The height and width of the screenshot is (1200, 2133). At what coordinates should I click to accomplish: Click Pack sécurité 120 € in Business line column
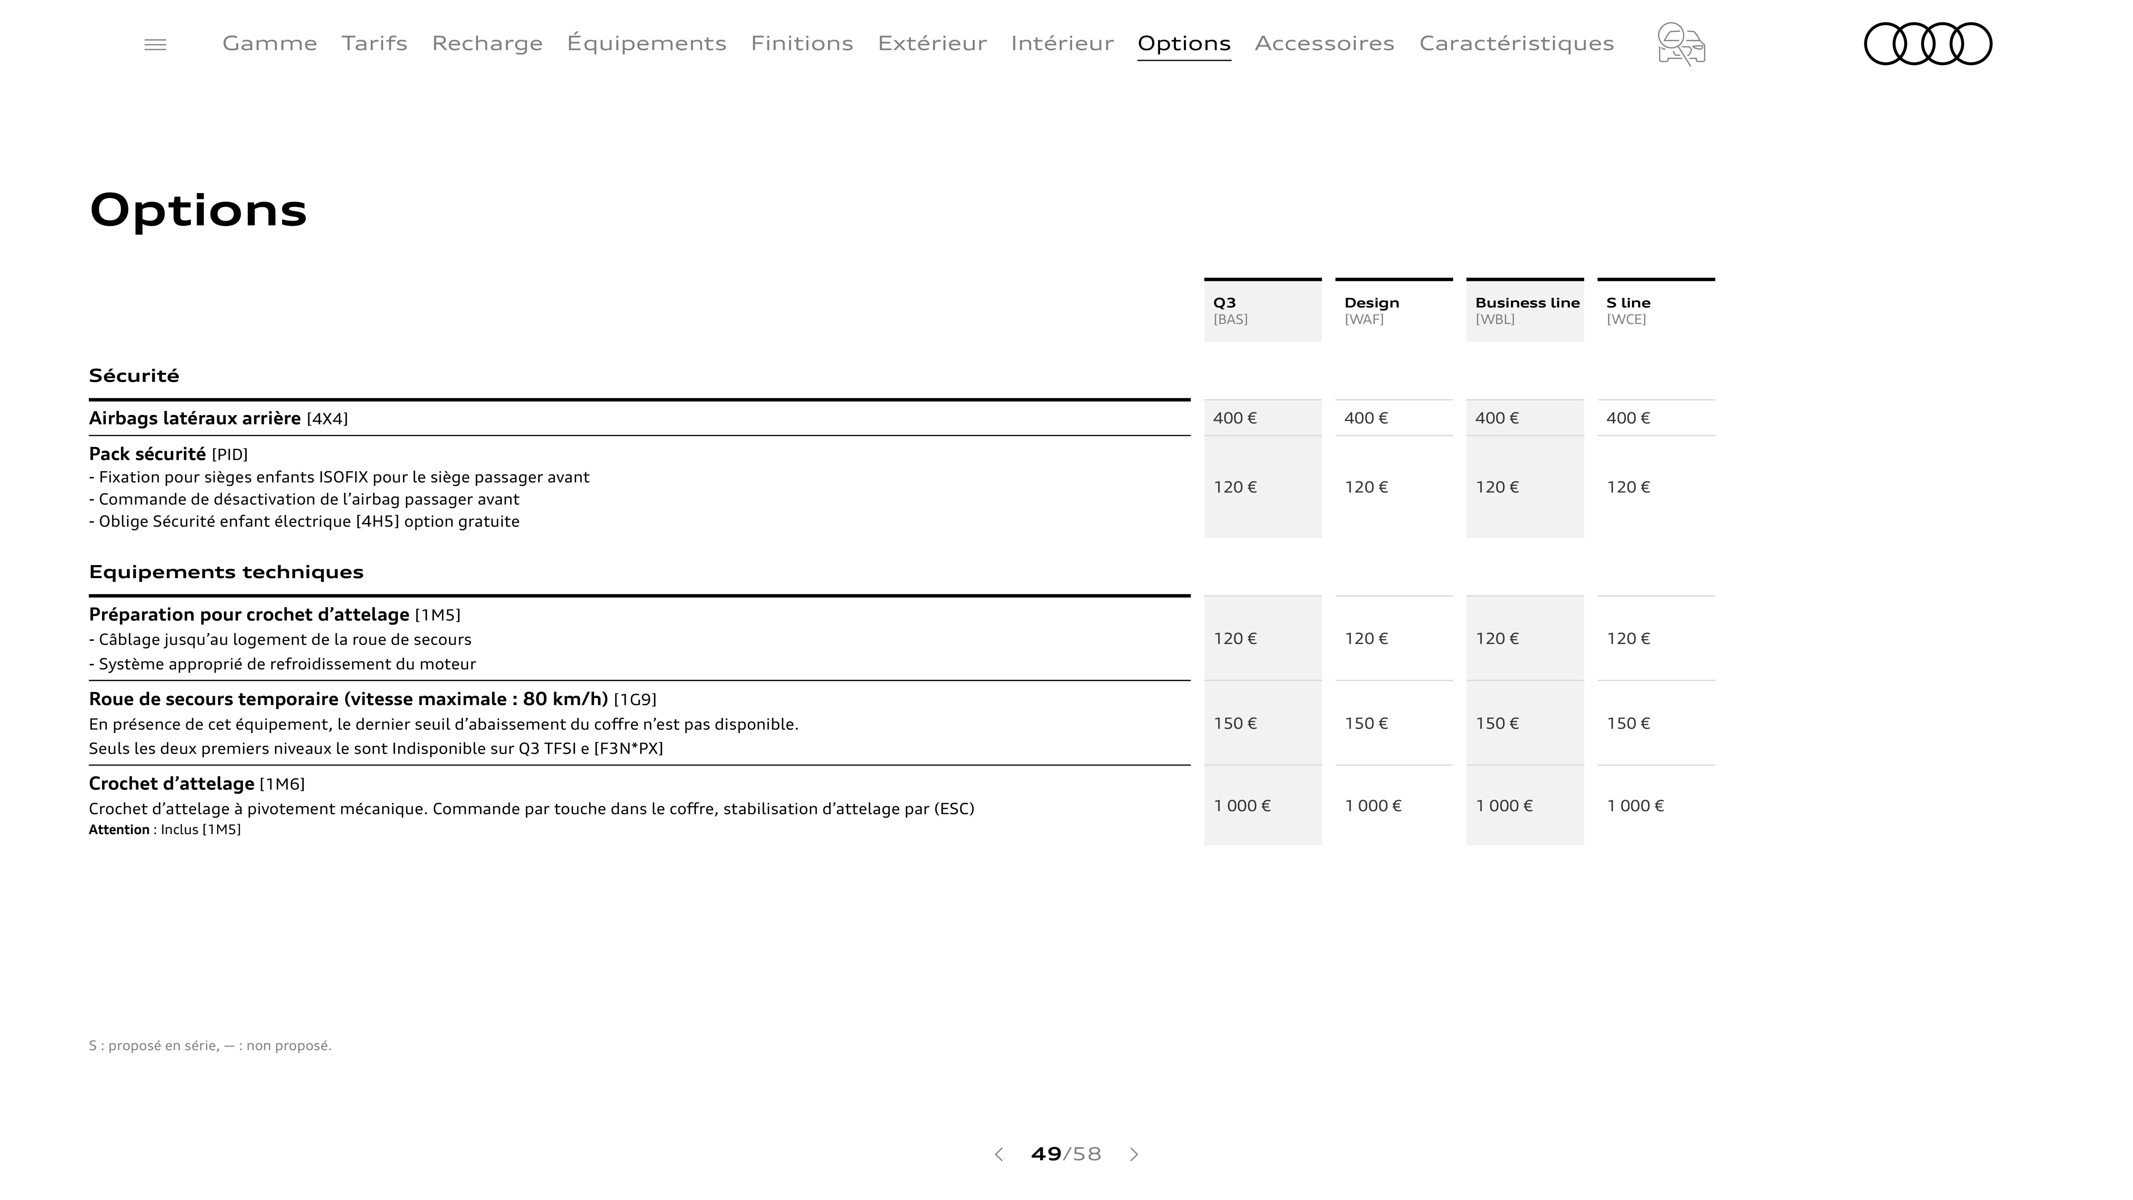click(1497, 487)
